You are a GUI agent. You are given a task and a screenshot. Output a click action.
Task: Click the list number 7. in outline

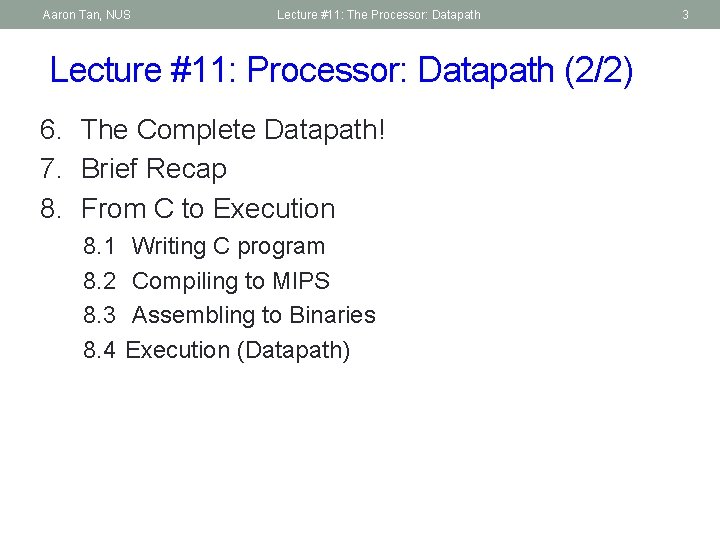point(51,169)
